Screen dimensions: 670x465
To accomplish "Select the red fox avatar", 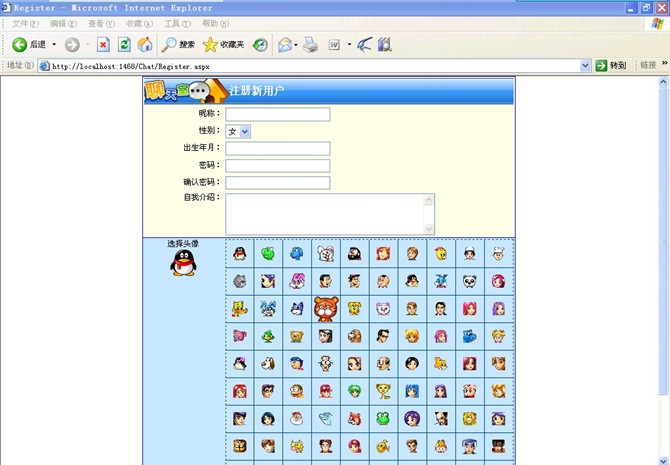I will (x=354, y=419).
